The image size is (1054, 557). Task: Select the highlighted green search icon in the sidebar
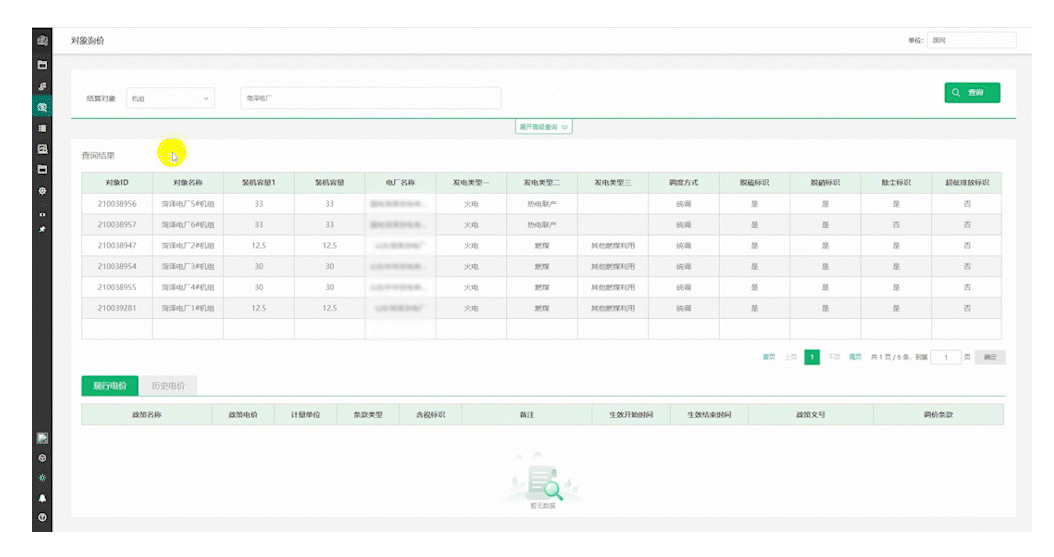42,107
